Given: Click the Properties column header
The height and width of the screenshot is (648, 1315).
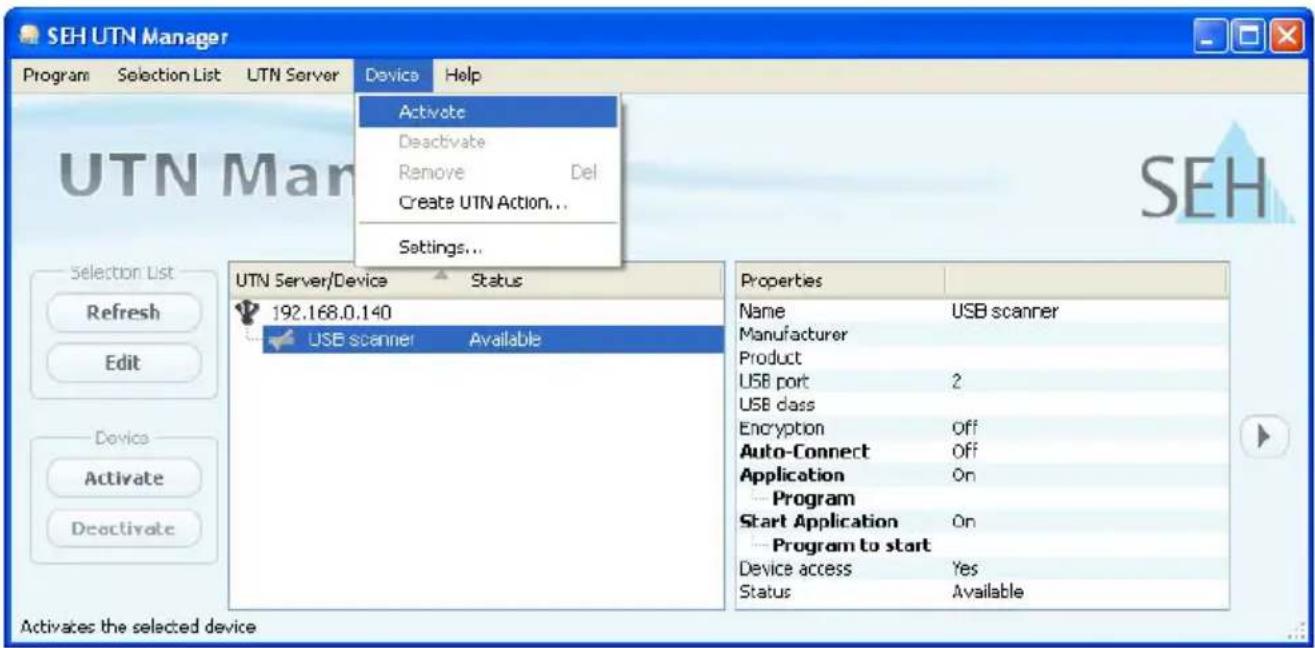Looking at the screenshot, I should pyautogui.click(x=840, y=281).
